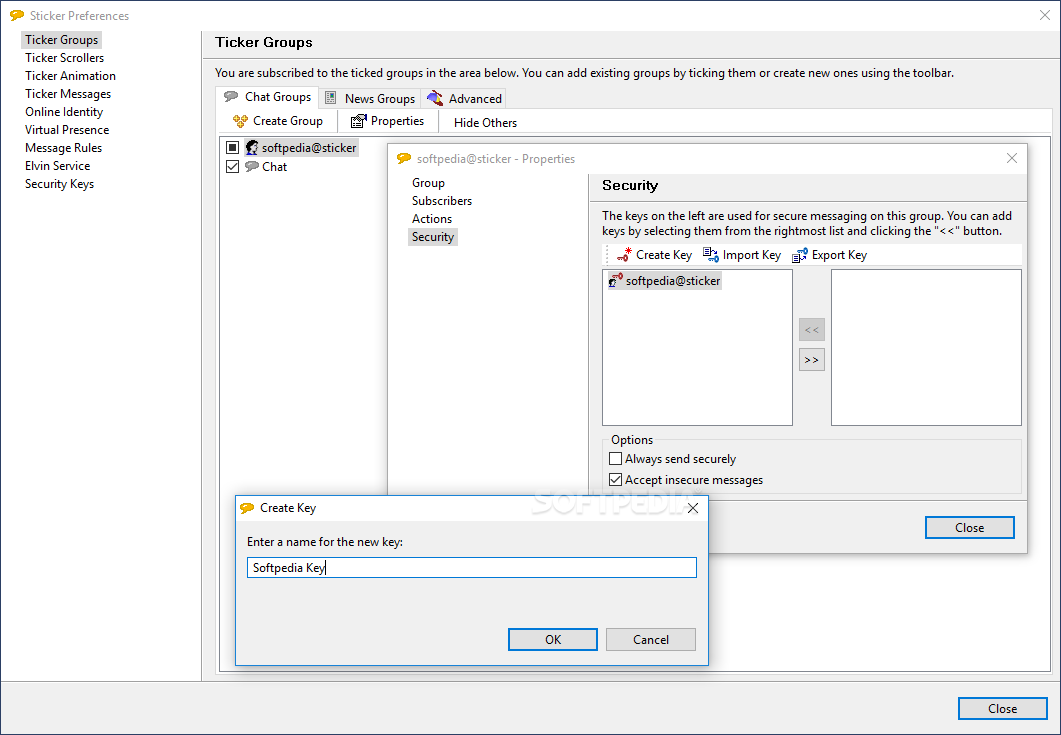Click the softpedia@sticker group avatar icon
Viewport: 1061px width, 735px height.
click(x=252, y=148)
